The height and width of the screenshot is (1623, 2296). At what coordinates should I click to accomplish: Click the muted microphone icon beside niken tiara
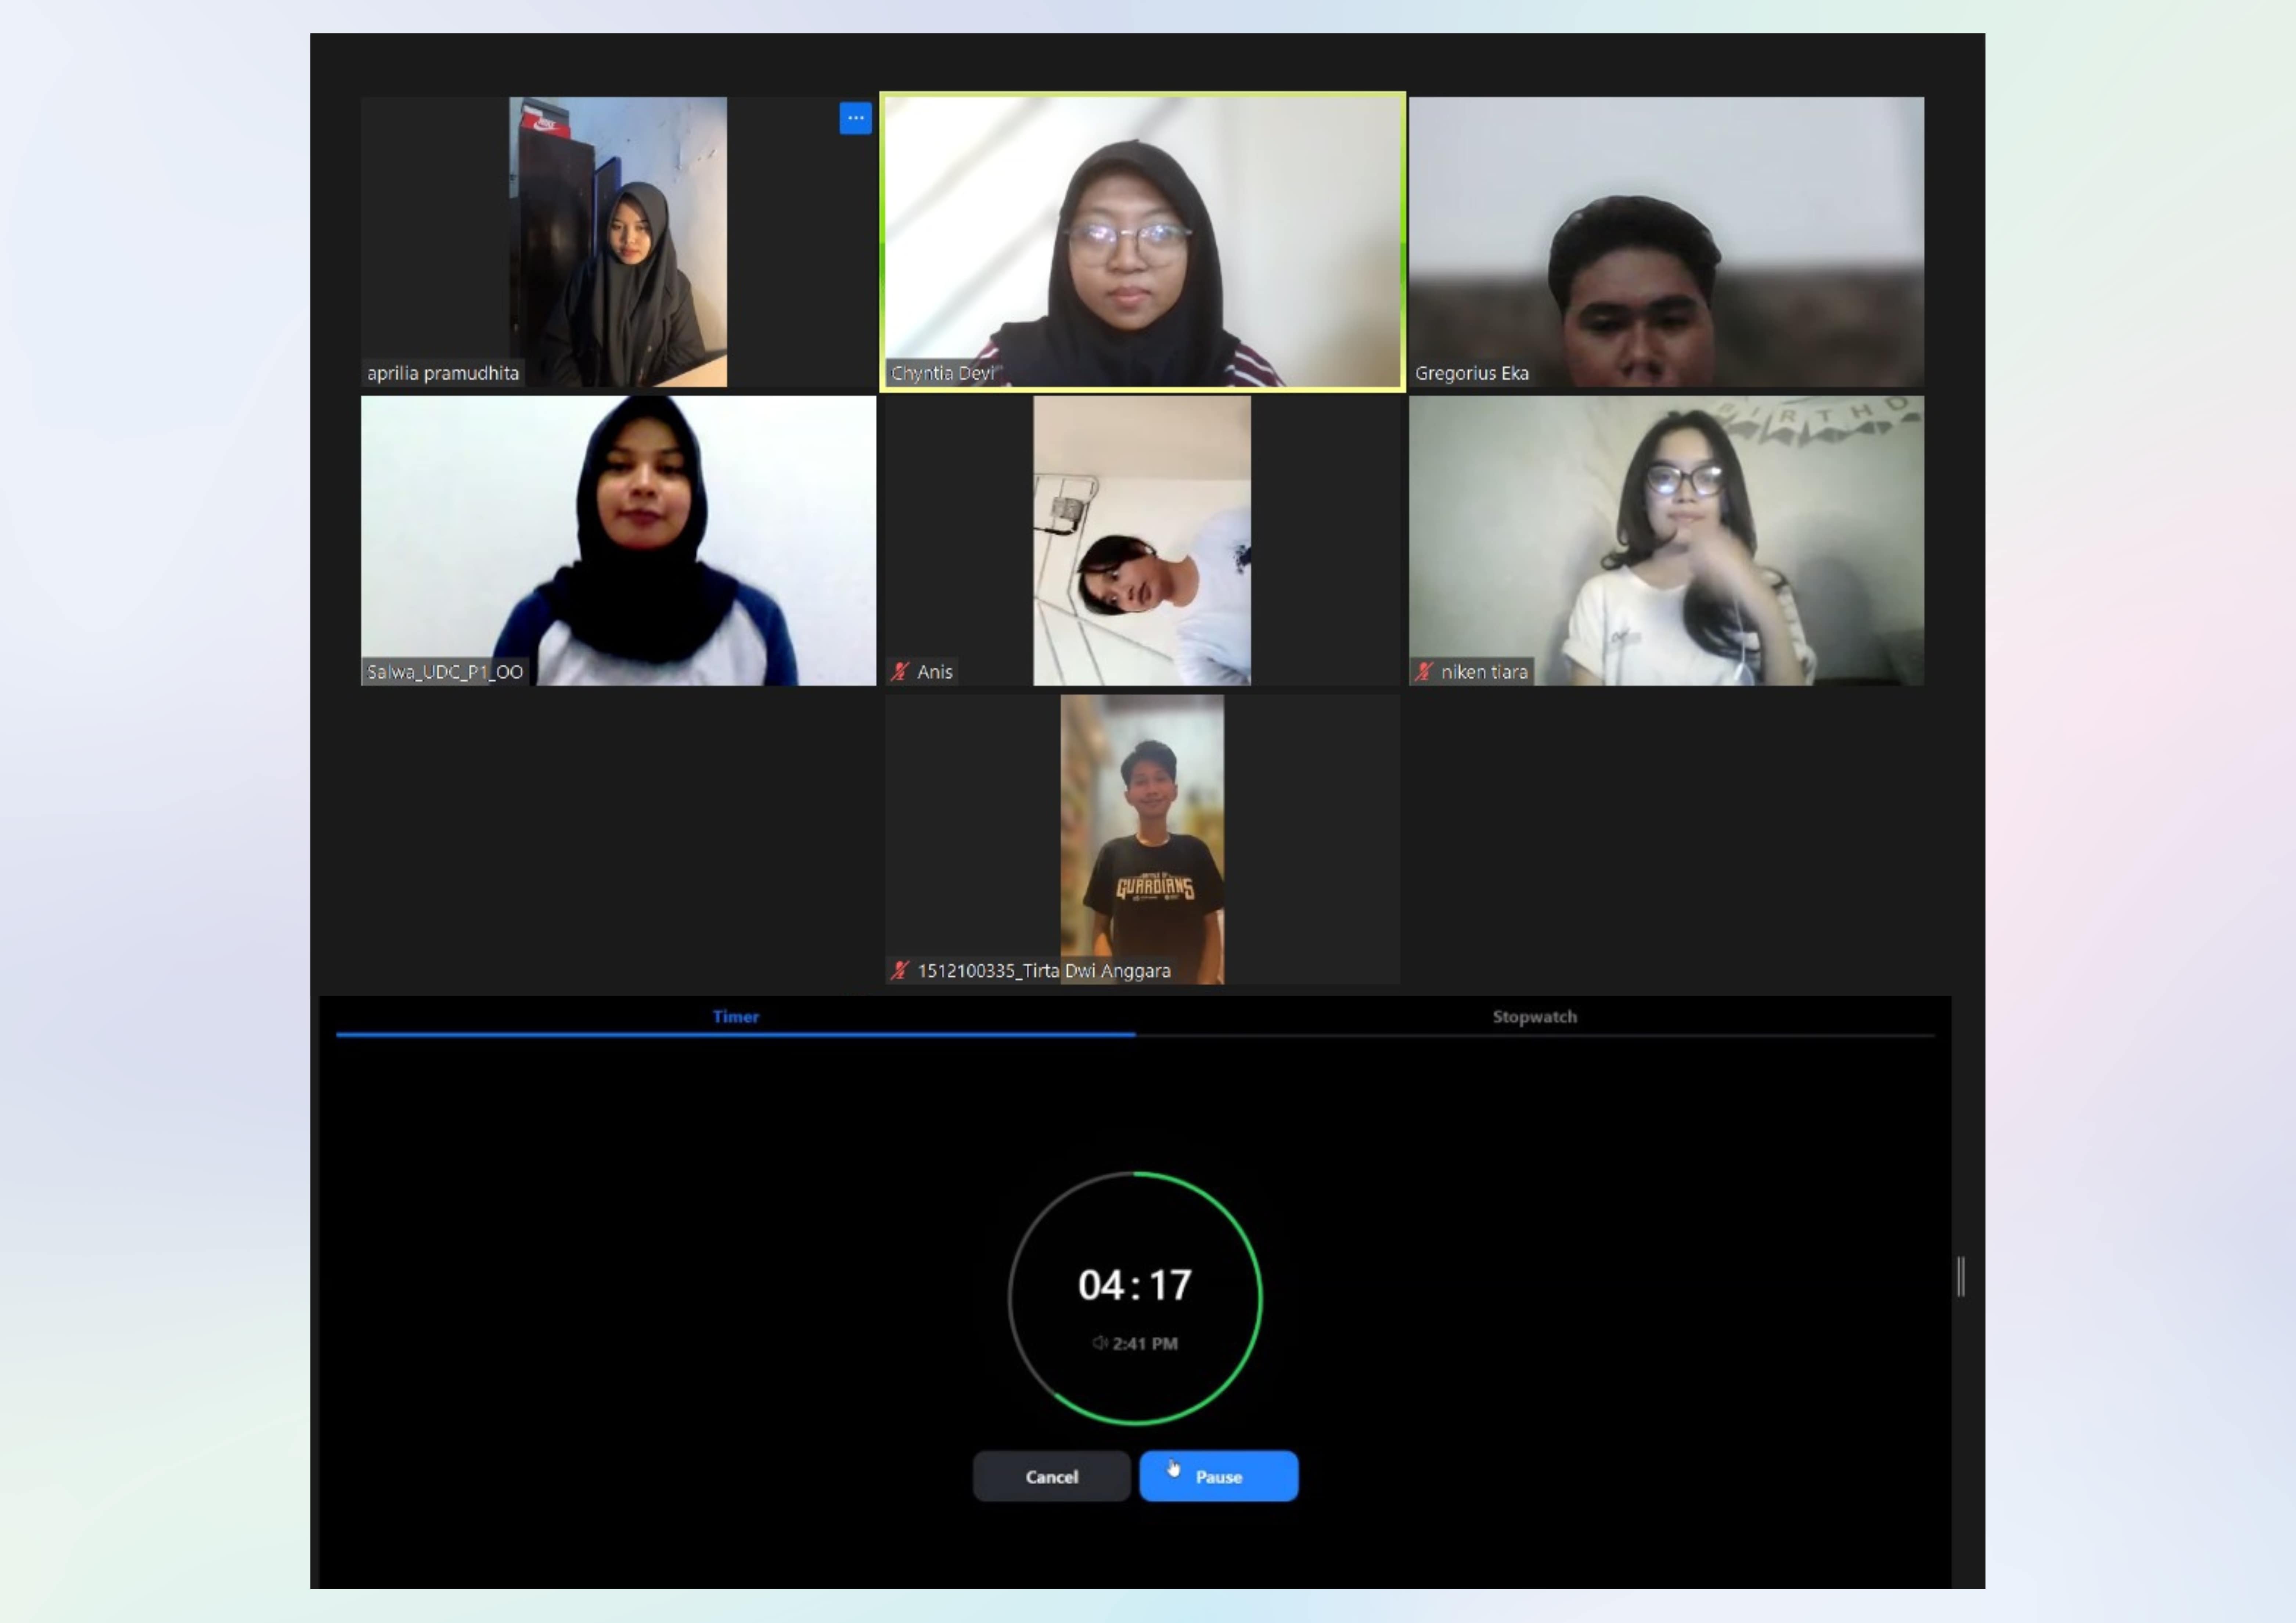click(1424, 672)
